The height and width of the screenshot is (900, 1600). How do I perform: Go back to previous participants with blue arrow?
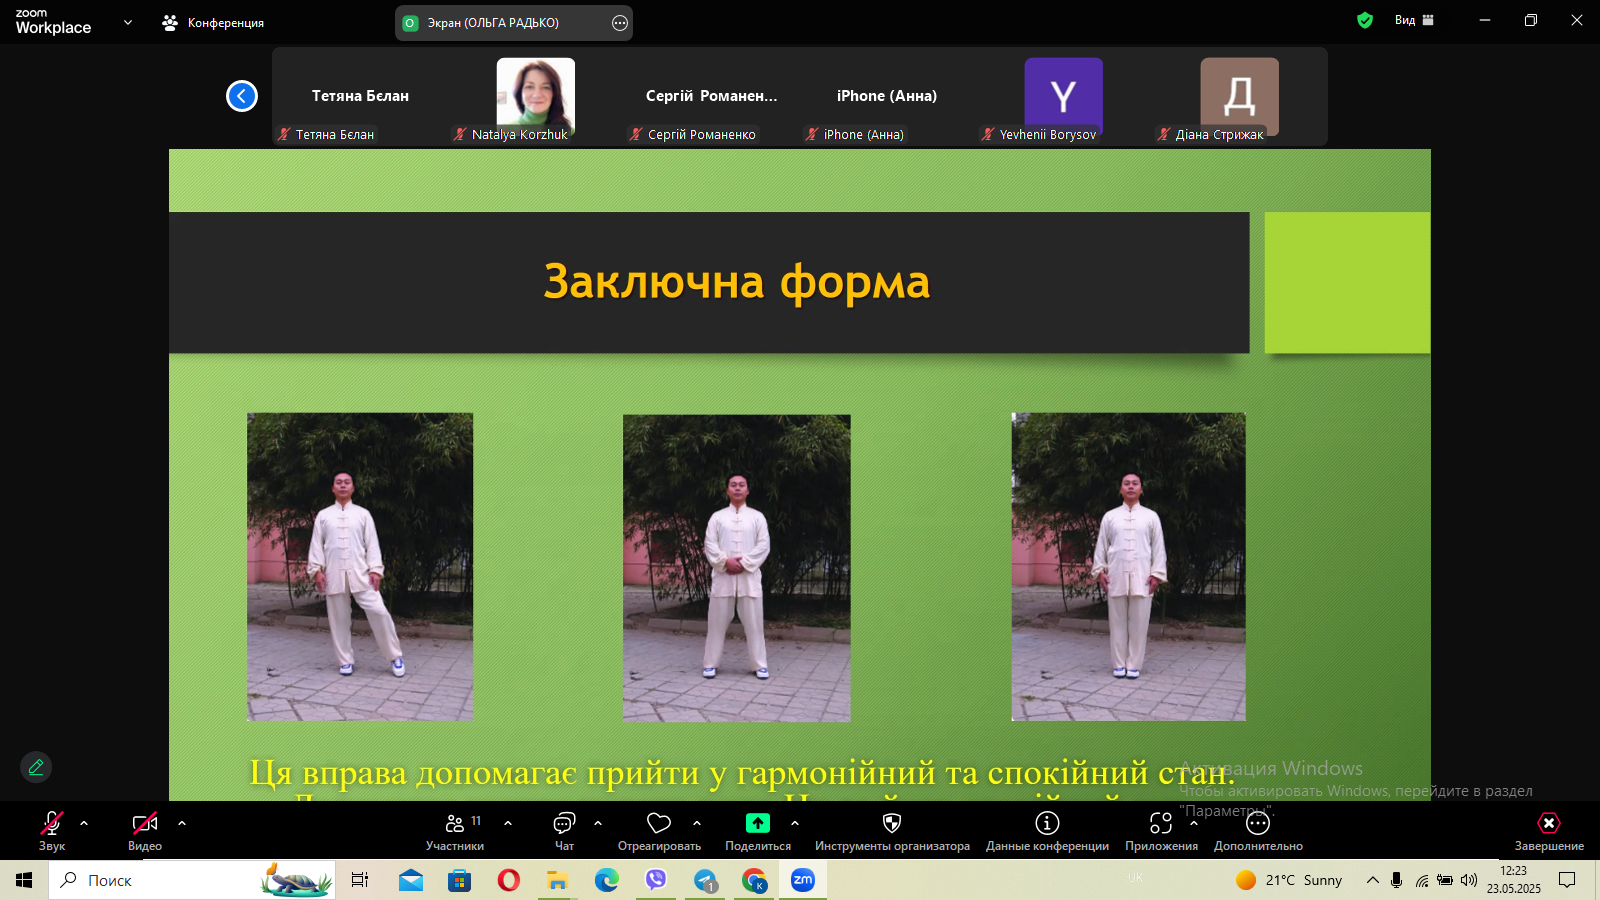242,96
